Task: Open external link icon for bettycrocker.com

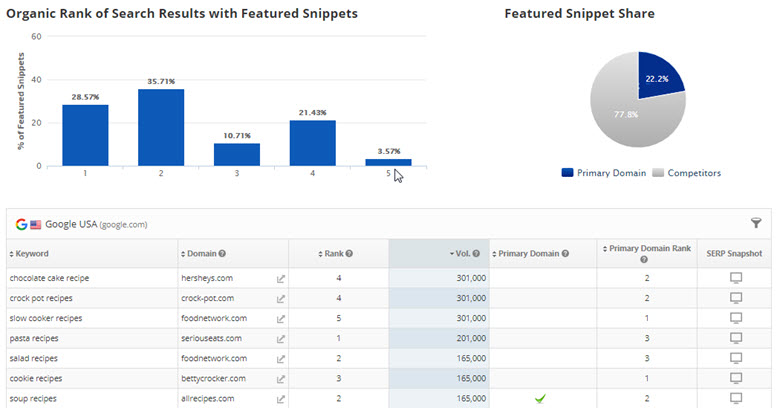Action: click(281, 378)
